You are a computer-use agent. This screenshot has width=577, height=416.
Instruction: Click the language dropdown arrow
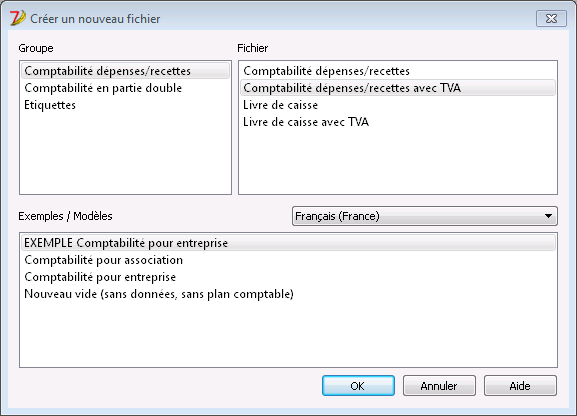(x=548, y=216)
